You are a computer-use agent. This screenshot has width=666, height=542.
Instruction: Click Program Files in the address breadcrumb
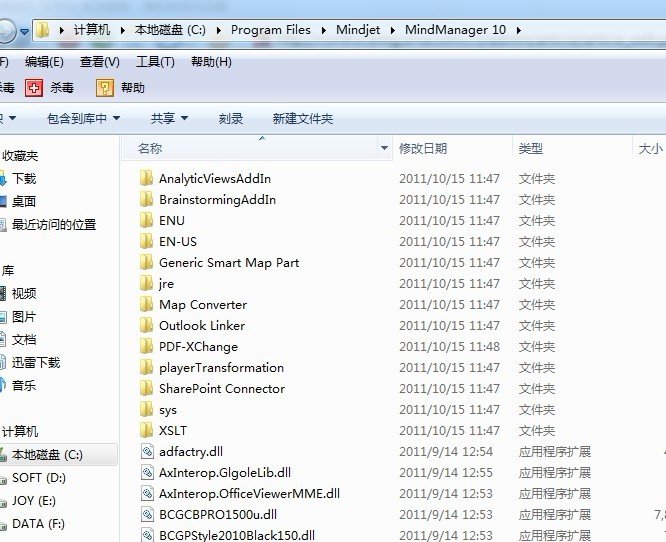pyautogui.click(x=271, y=30)
